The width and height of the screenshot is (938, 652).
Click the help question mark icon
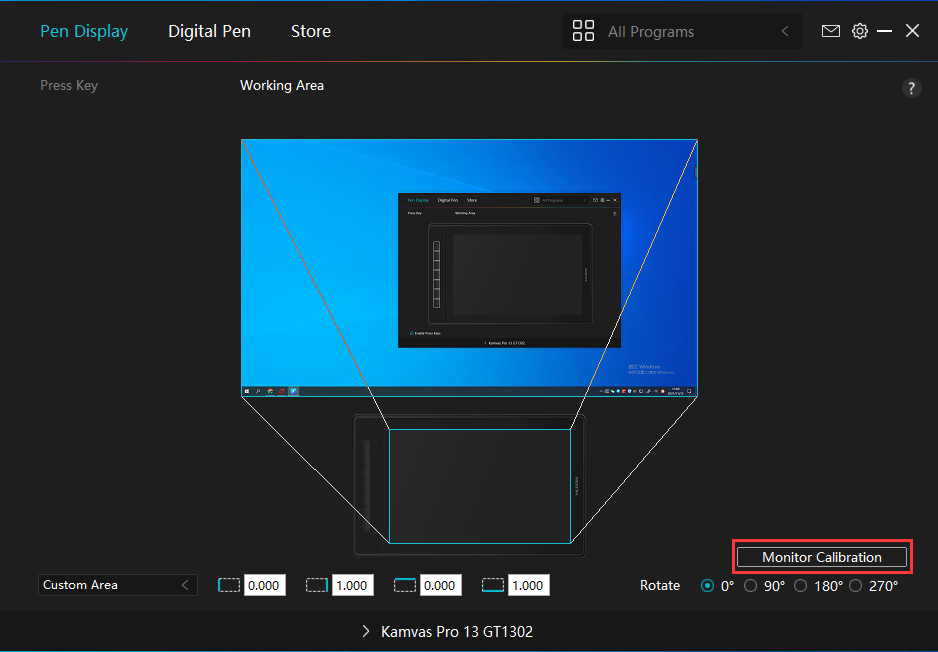[x=911, y=89]
